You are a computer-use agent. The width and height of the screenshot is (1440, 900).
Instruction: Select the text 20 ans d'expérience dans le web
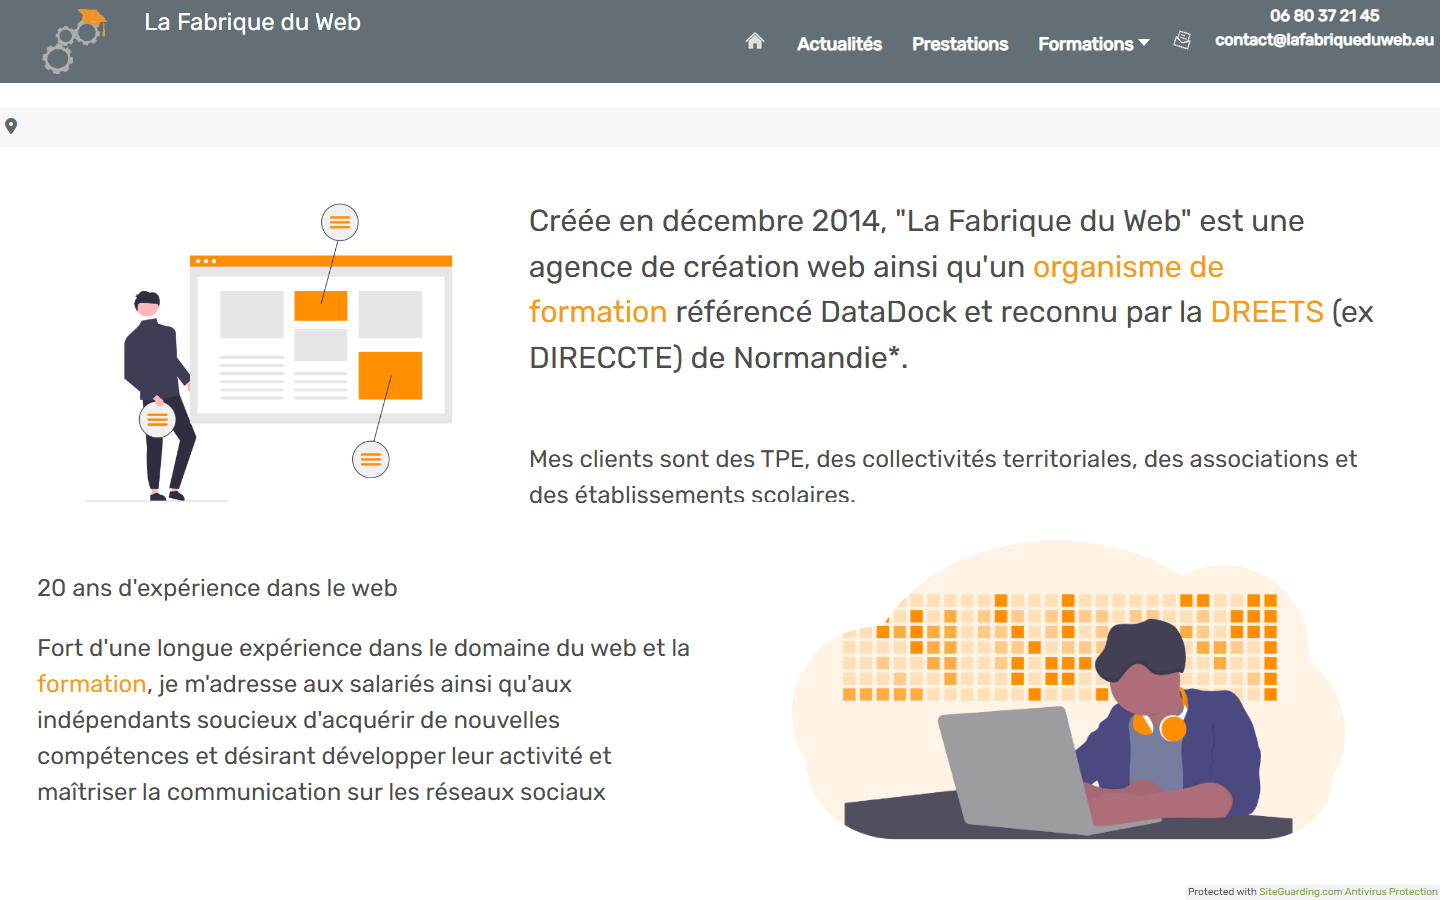pyautogui.click(x=217, y=588)
